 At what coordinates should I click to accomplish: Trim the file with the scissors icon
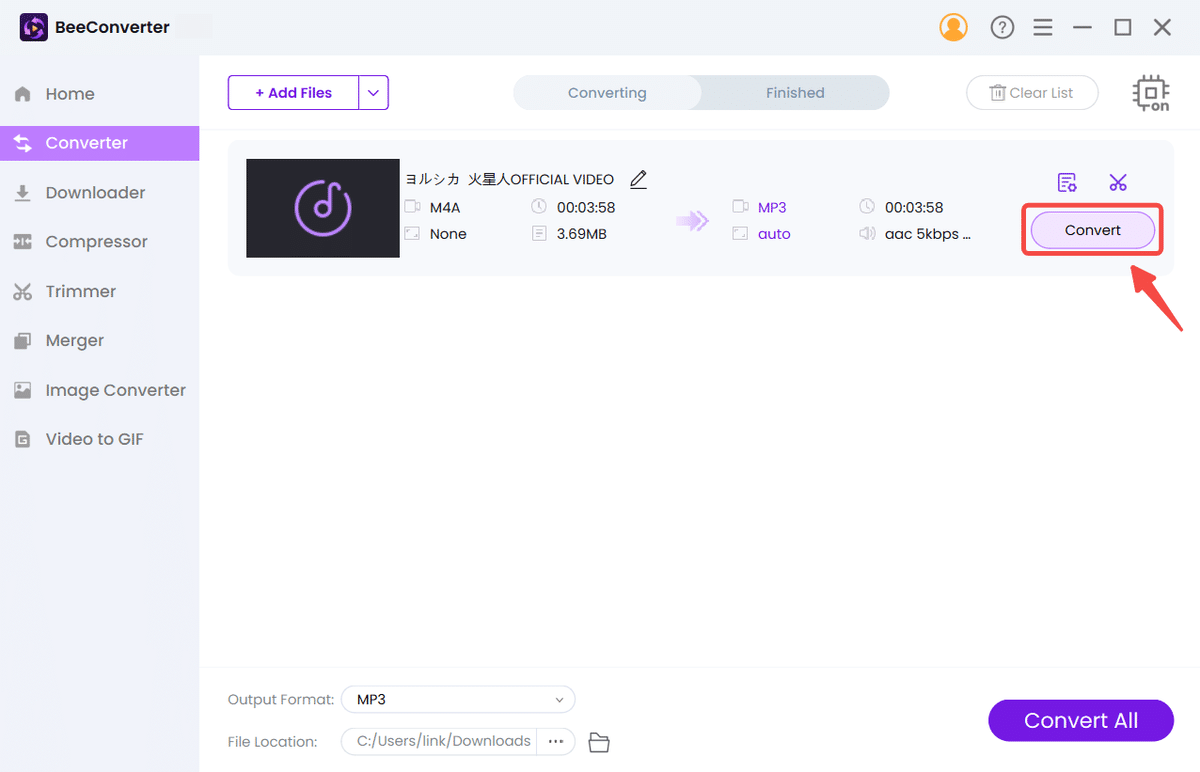click(1118, 182)
